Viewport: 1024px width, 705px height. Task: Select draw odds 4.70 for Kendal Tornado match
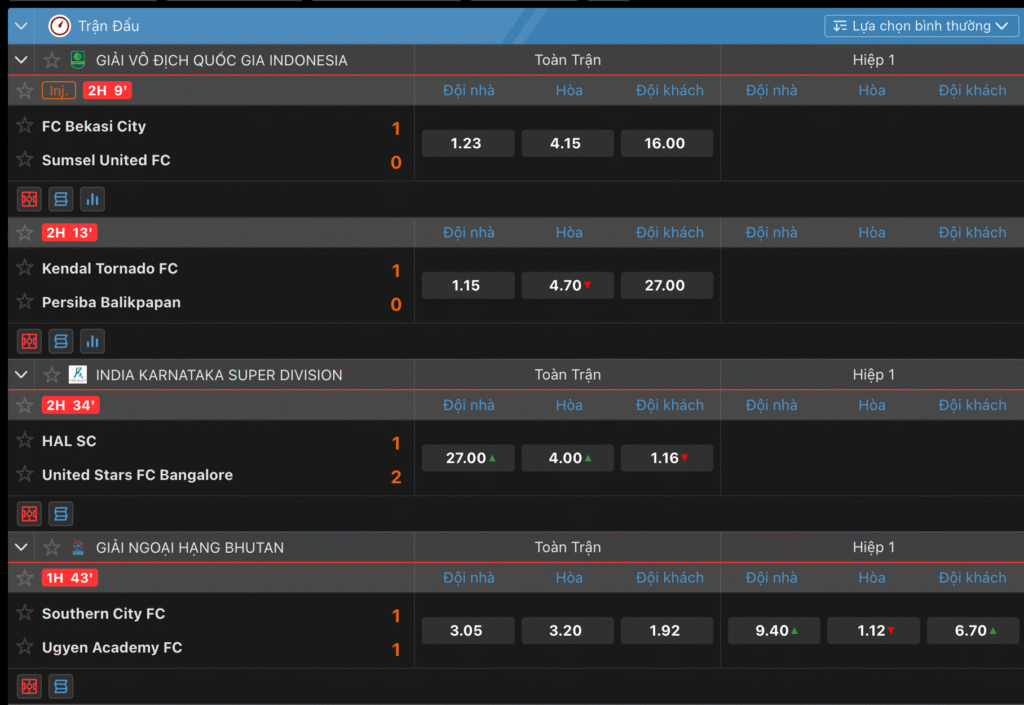point(568,285)
